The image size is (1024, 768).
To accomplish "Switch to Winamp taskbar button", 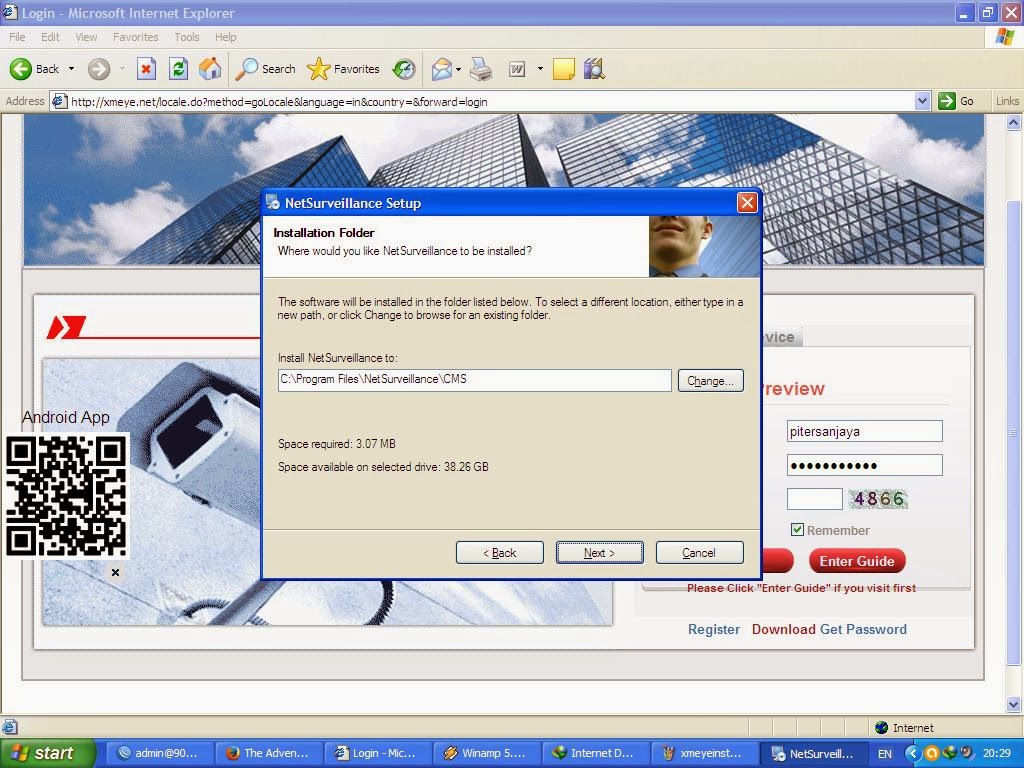I will pos(487,753).
